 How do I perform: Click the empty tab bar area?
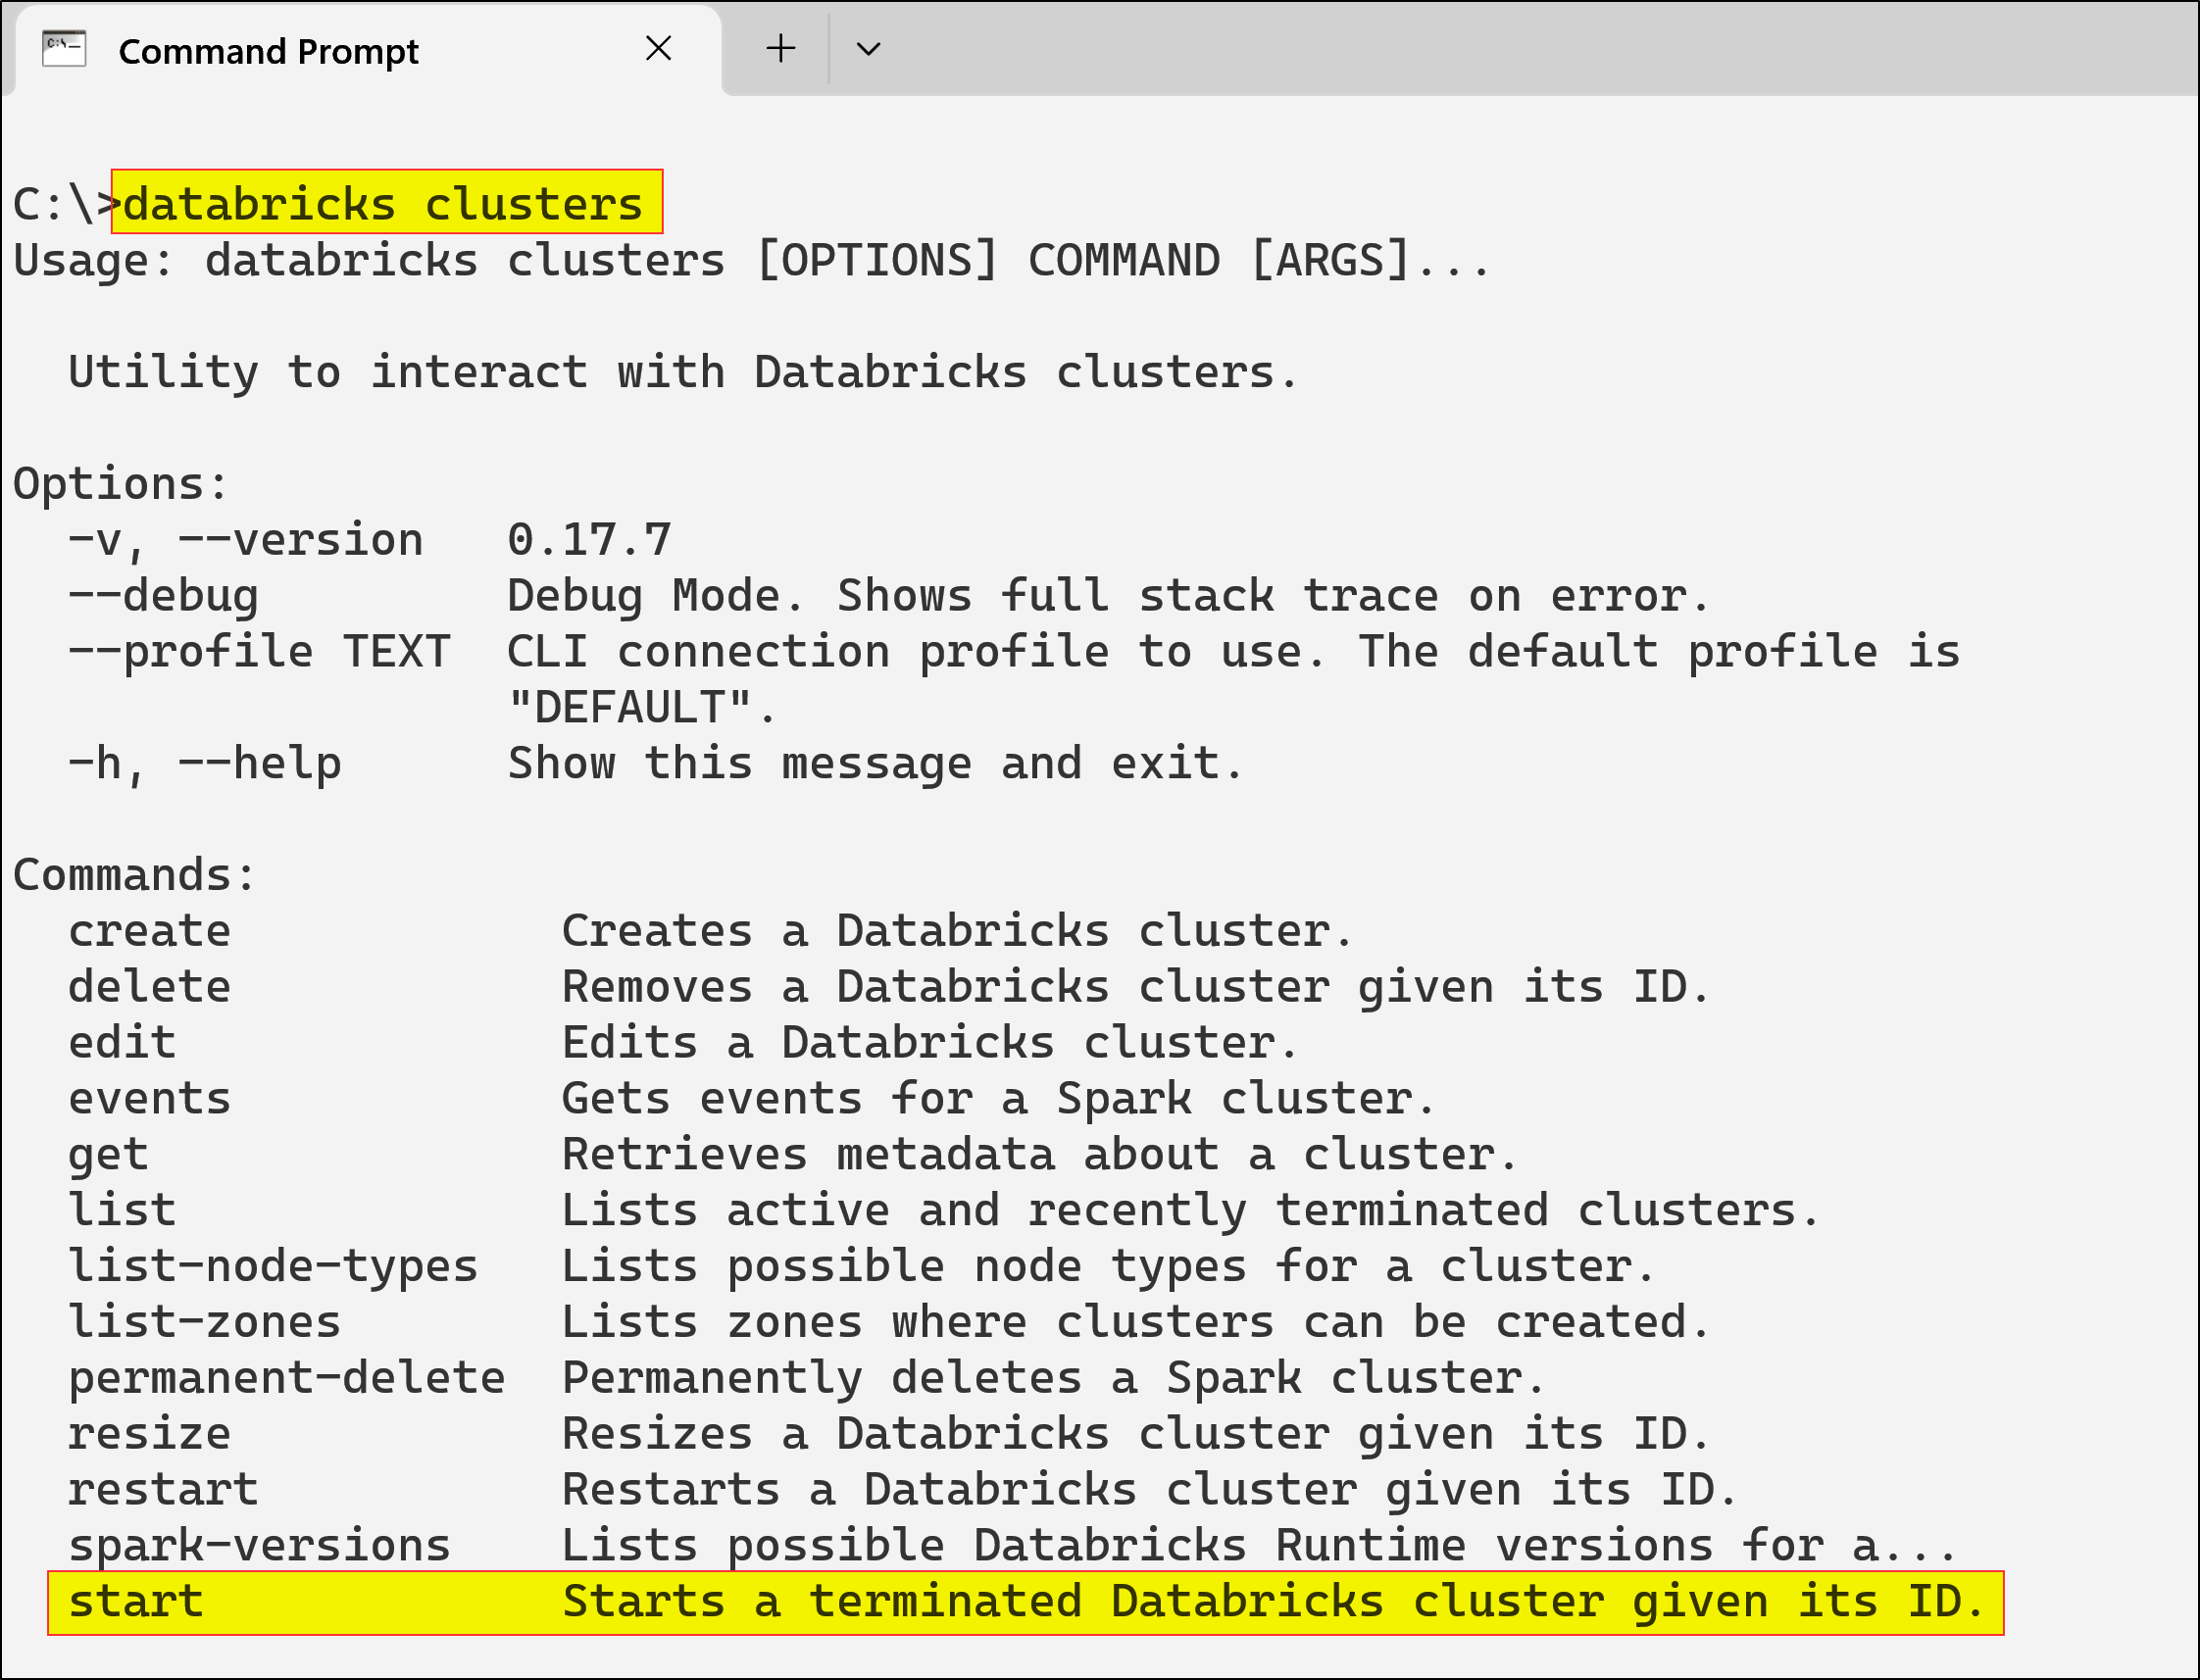point(1500,48)
